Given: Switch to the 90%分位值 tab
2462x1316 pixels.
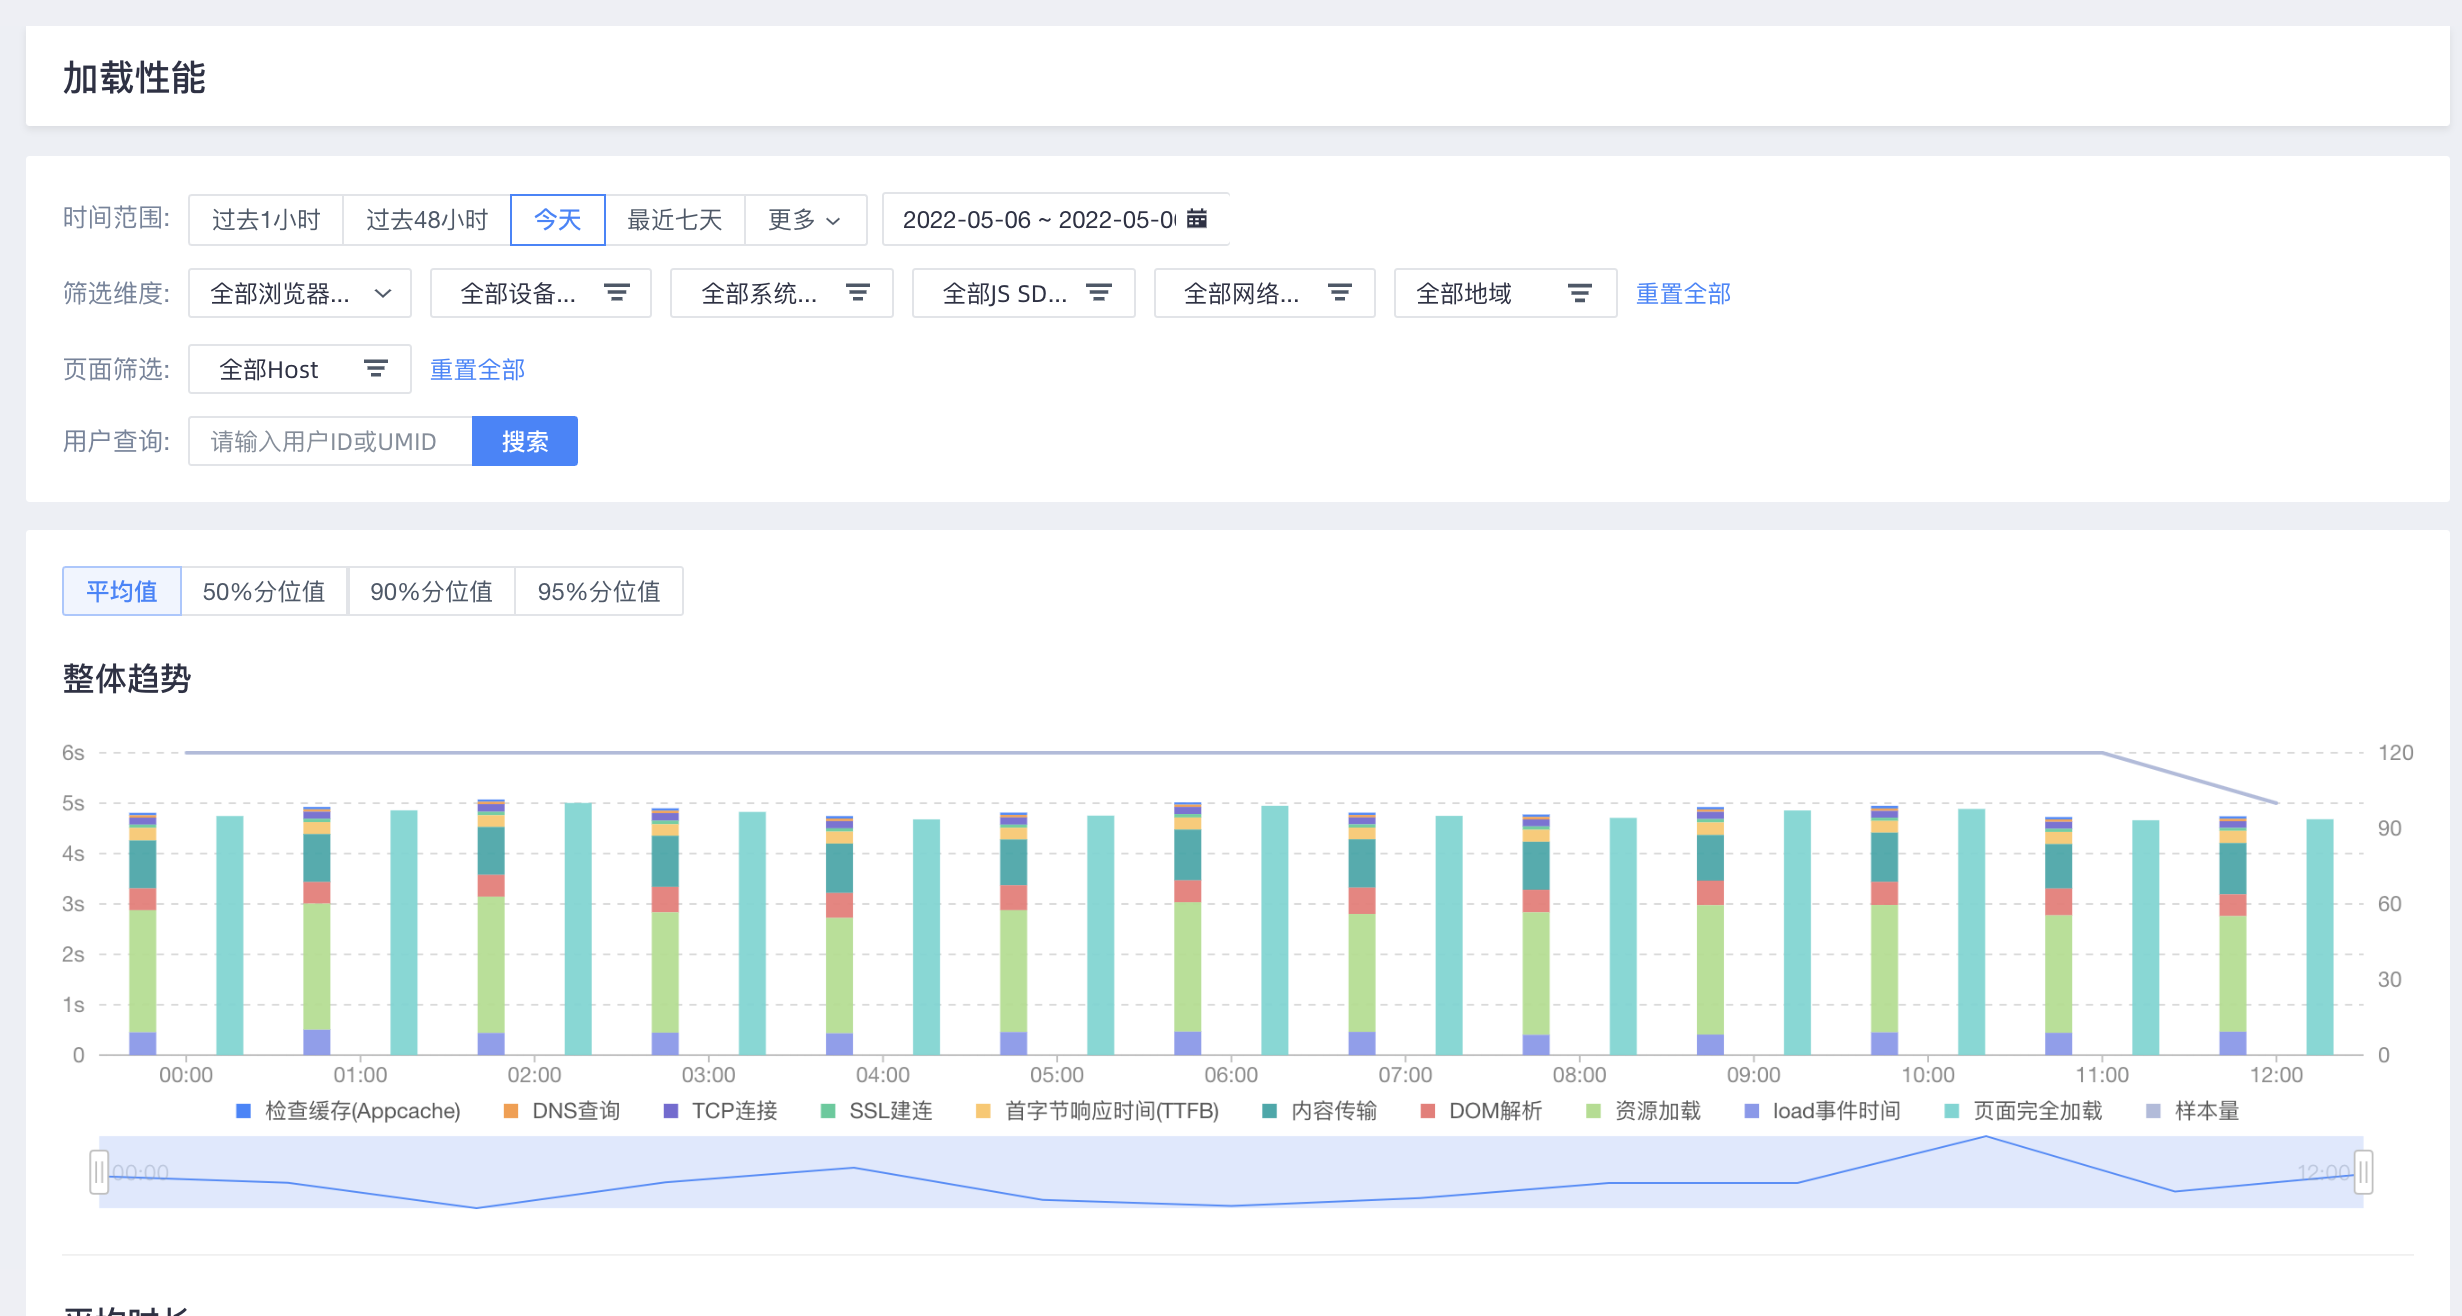Looking at the screenshot, I should (431, 591).
